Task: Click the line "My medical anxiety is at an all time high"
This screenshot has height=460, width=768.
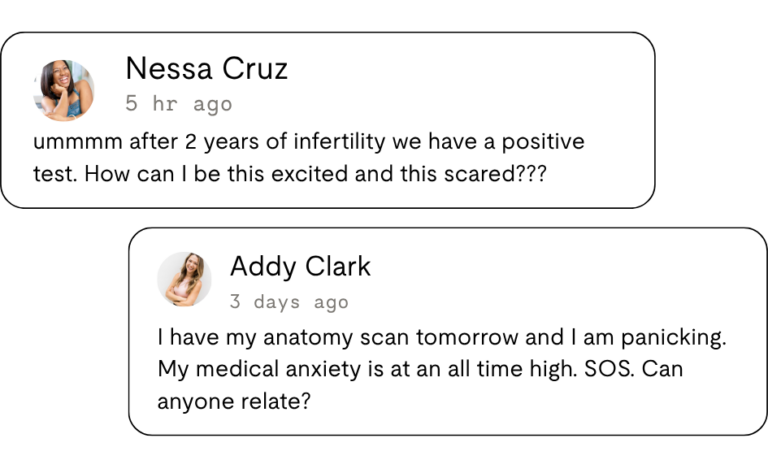Action: coord(366,369)
